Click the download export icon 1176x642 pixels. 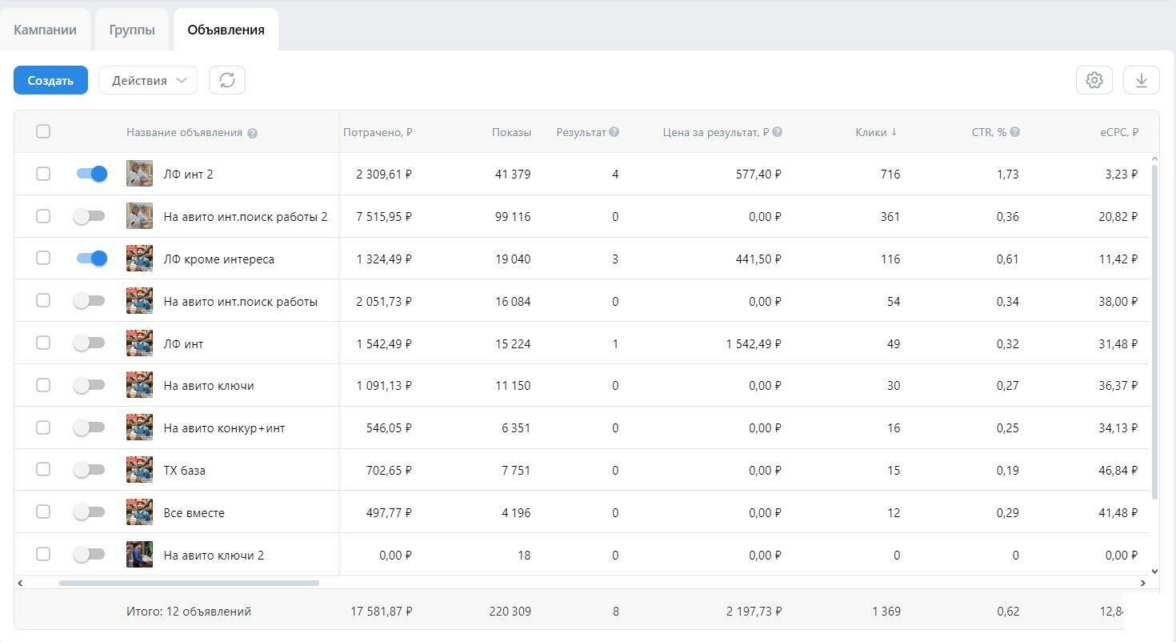[x=1141, y=81]
